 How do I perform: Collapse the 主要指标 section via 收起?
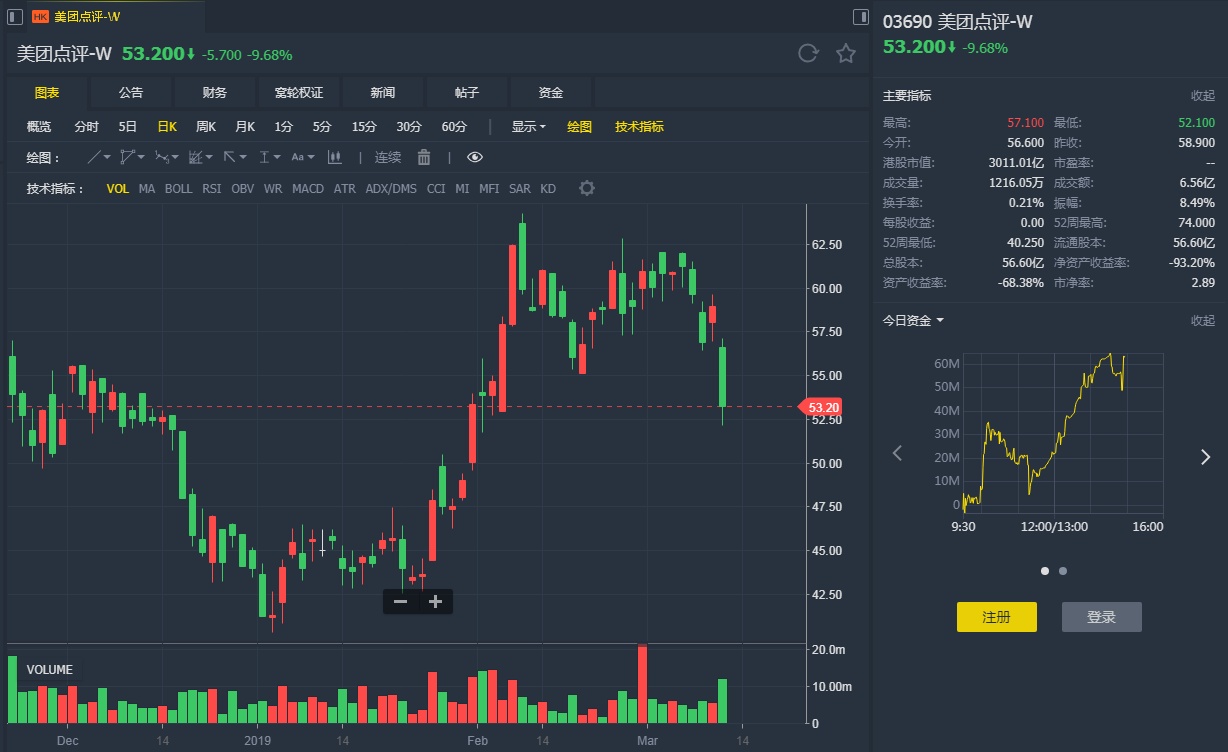pyautogui.click(x=1202, y=96)
